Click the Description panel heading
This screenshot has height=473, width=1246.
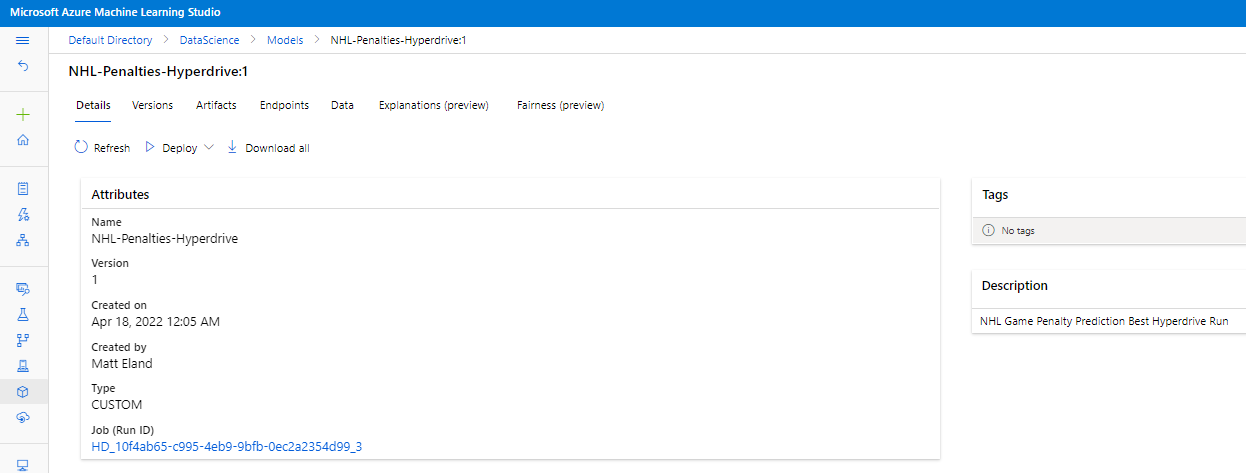tap(1015, 286)
